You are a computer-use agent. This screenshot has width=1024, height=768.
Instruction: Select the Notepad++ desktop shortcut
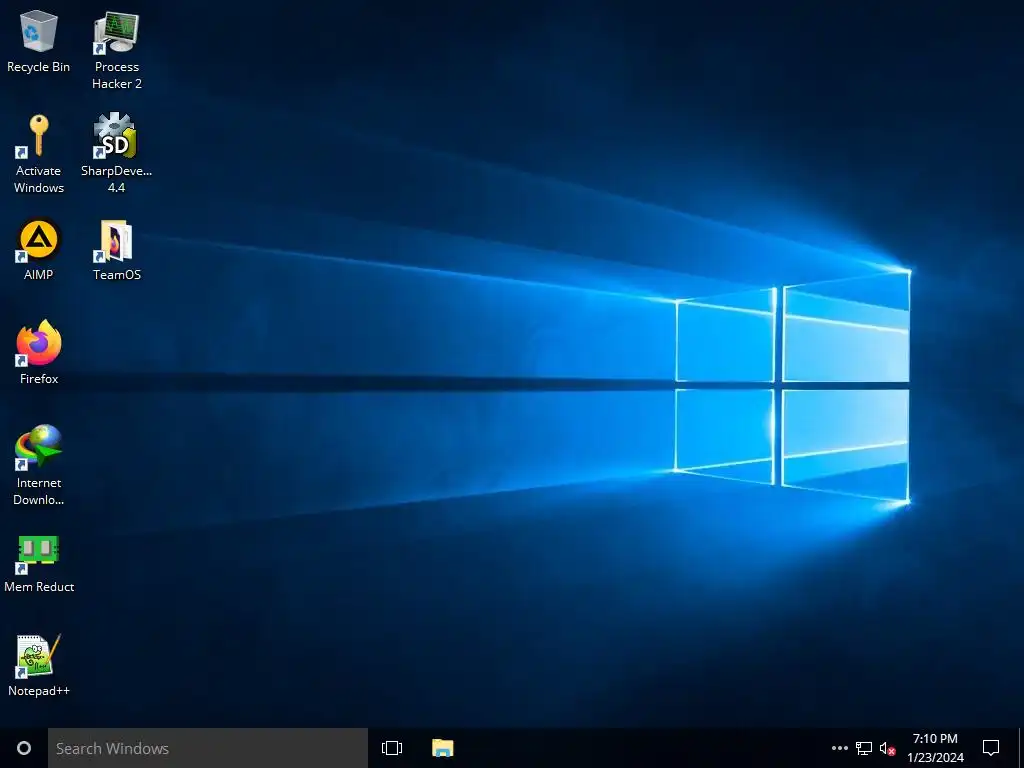pos(39,665)
